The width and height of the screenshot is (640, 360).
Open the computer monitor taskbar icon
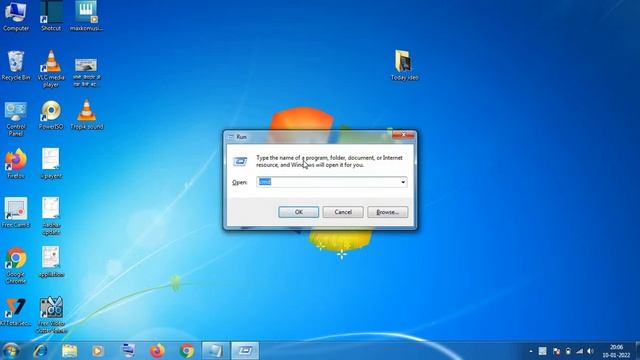click(128, 351)
